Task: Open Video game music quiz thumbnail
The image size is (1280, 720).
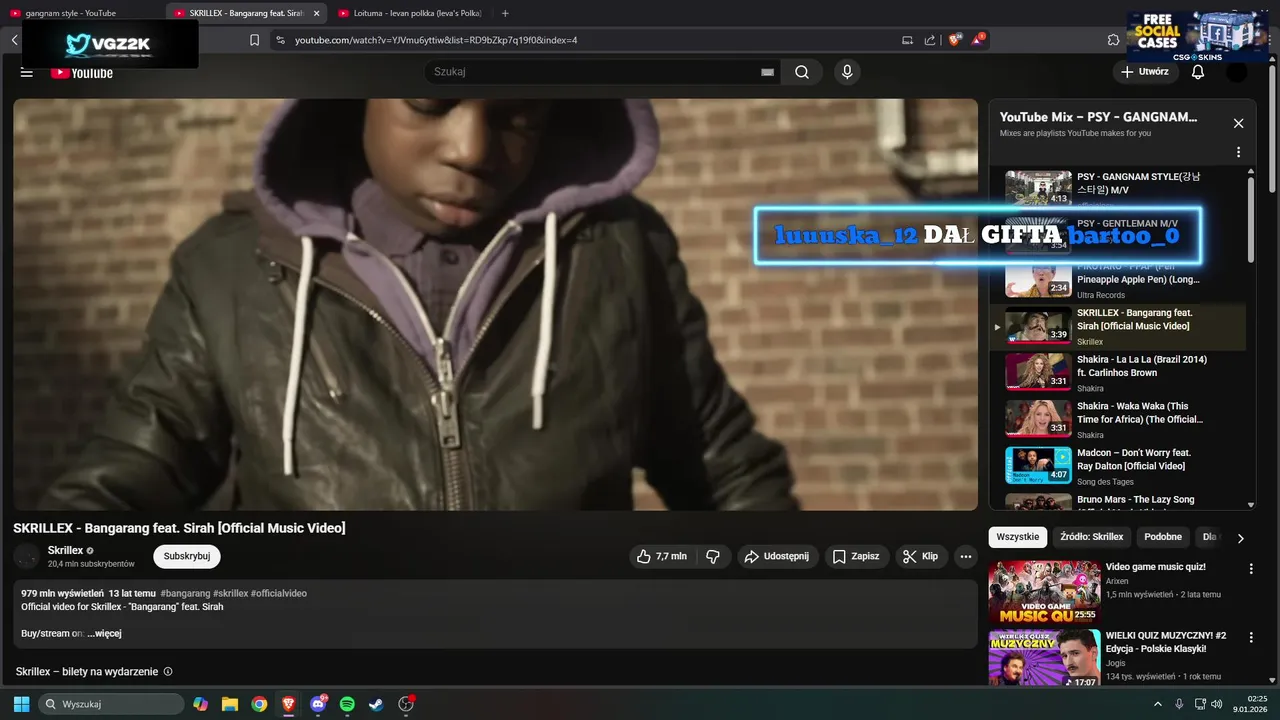Action: point(1044,592)
